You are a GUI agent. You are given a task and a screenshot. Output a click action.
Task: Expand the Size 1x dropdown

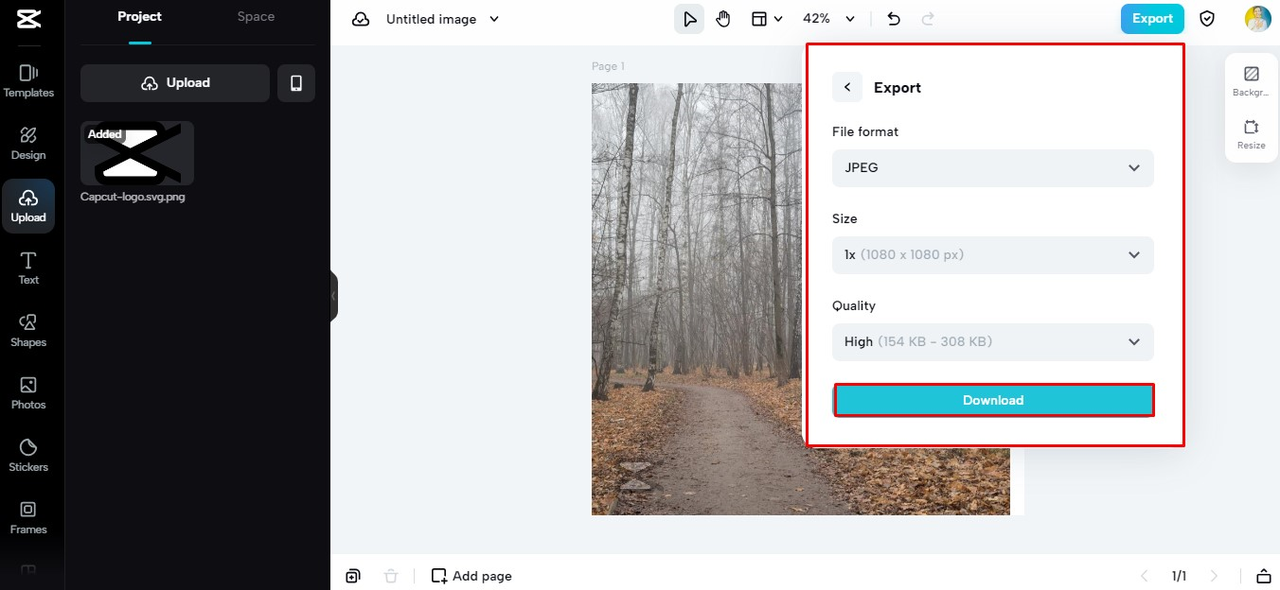point(993,255)
